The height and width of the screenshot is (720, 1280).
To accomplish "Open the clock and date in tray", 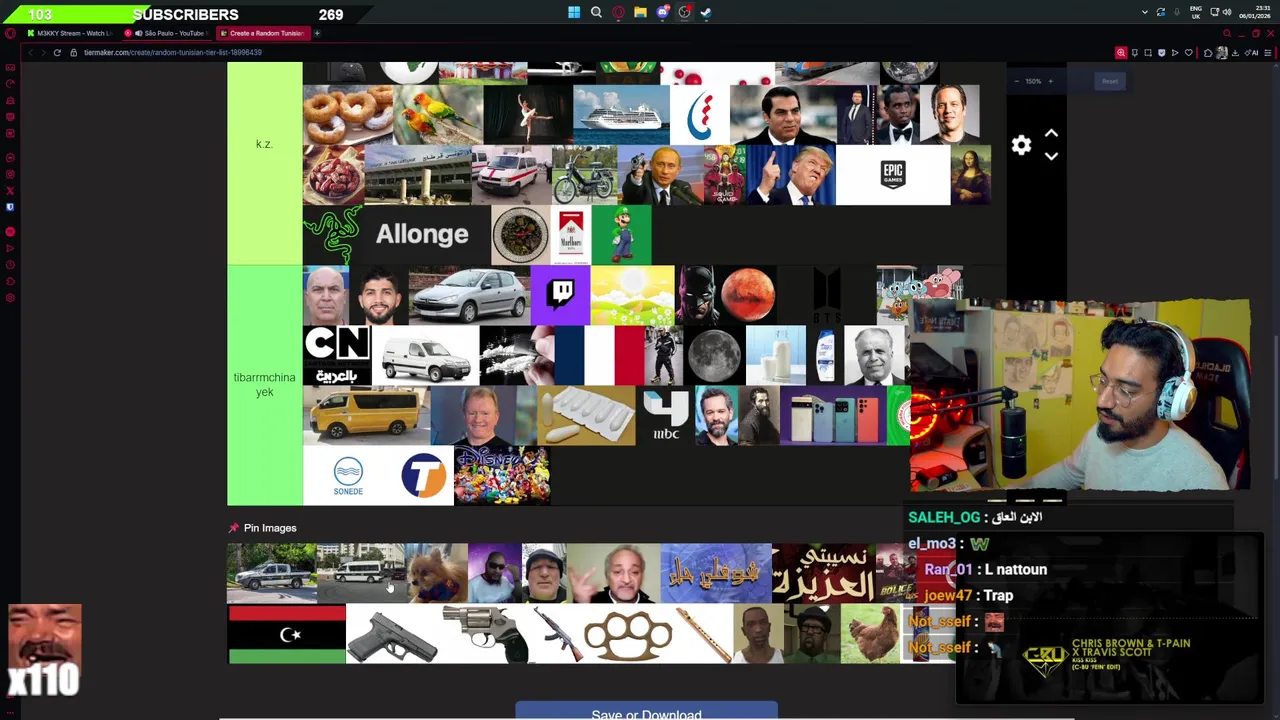I will pos(1254,13).
